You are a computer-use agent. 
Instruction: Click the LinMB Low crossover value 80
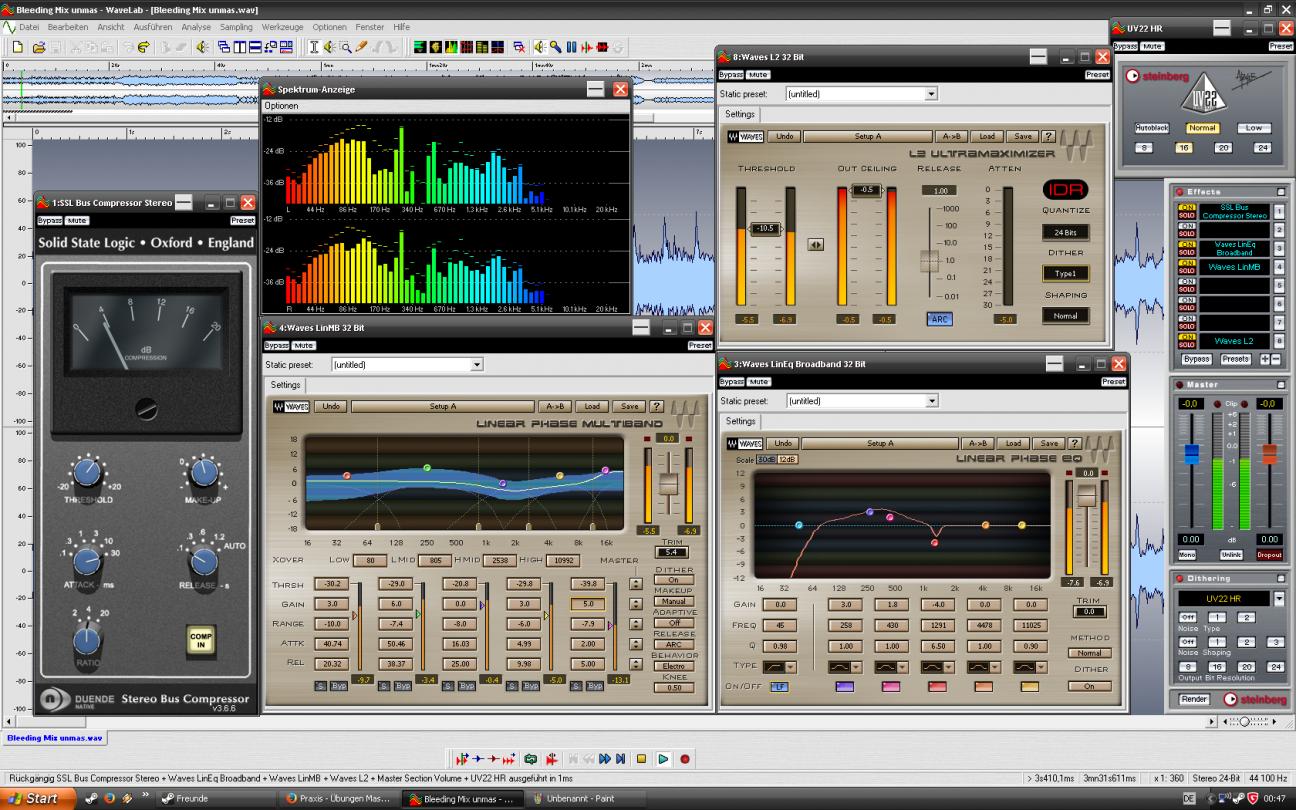[370, 561]
